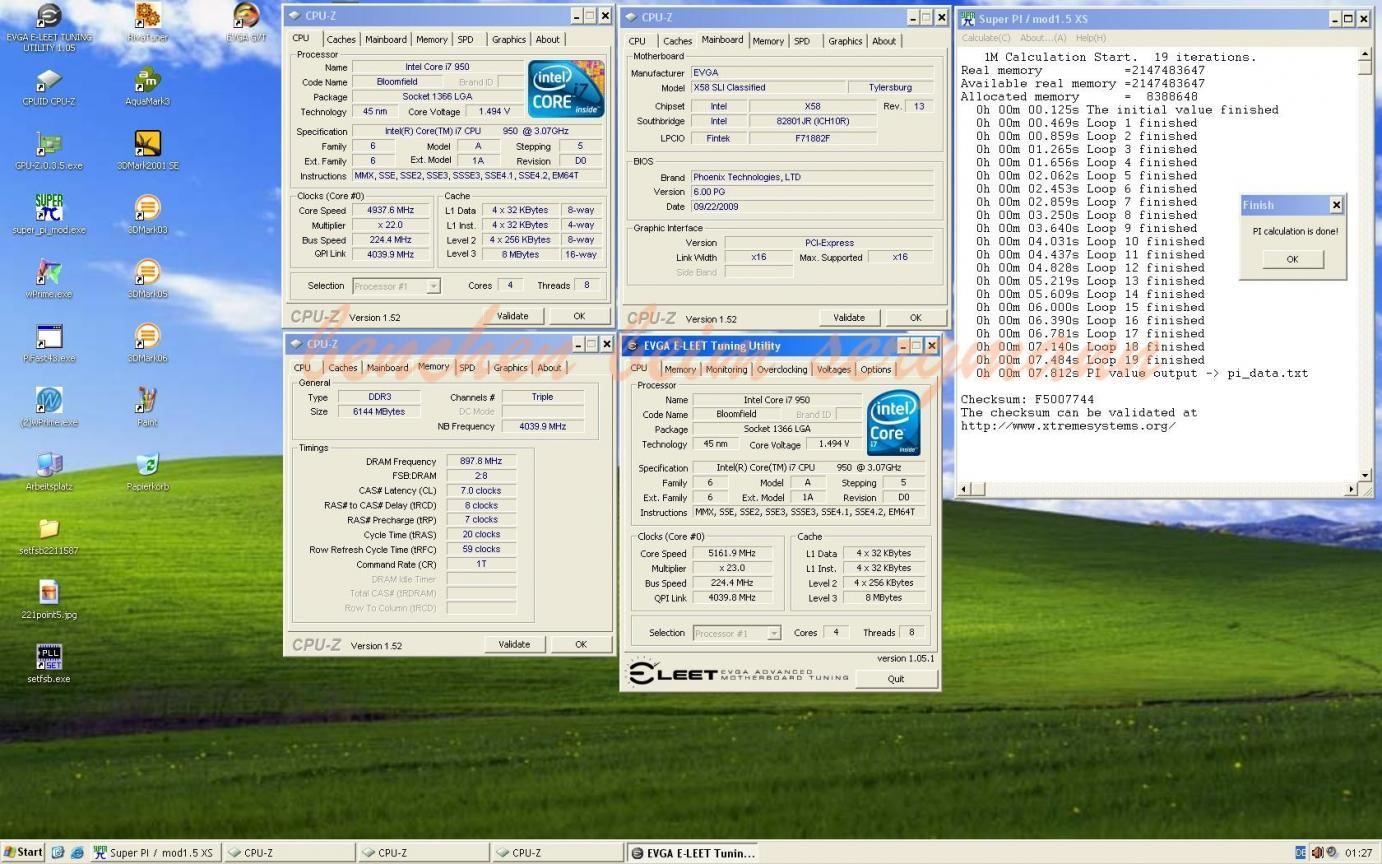Switch to Caches tab in top-left CPU-Z
Image resolution: width=1382 pixels, height=864 pixels.
coord(341,39)
